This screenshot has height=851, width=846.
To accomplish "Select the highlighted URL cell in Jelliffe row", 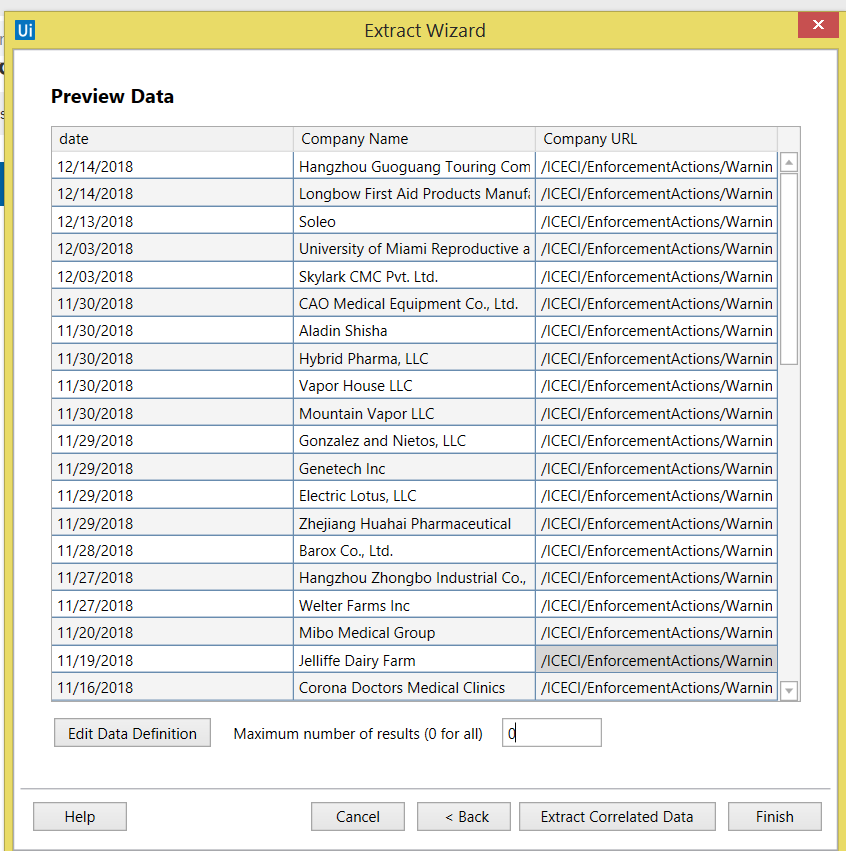I will 656,659.
